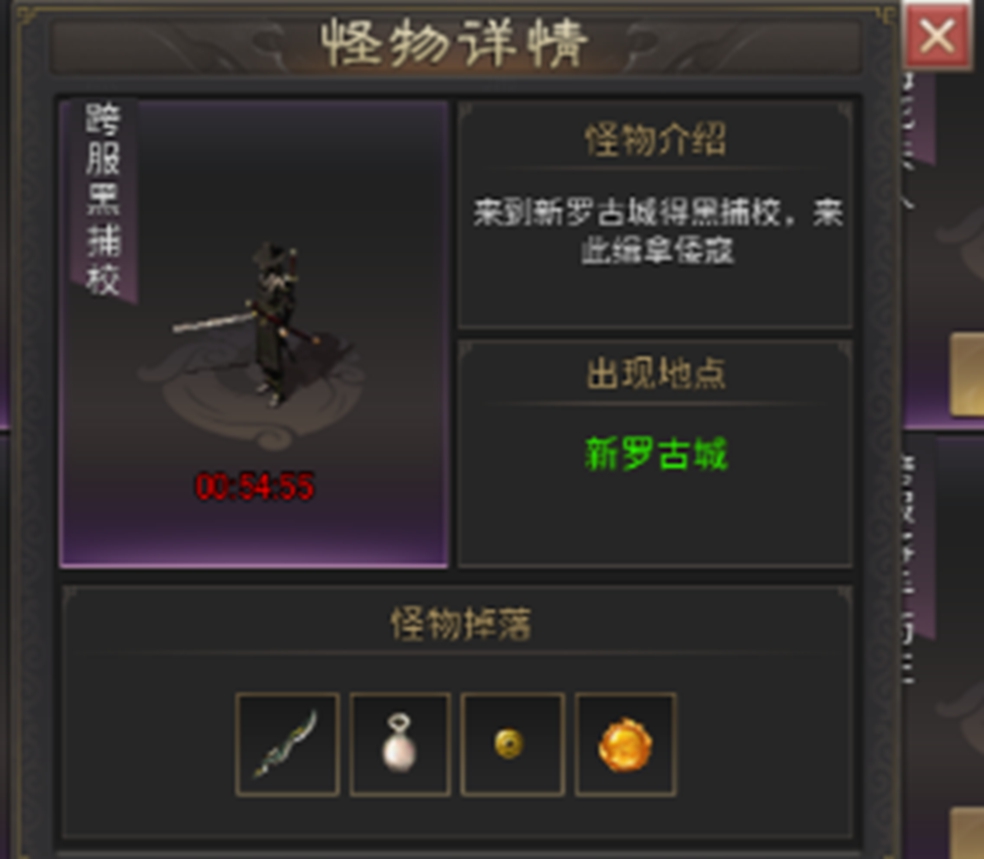
Task: Click the 怪物介绍 section heading
Action: click(656, 139)
